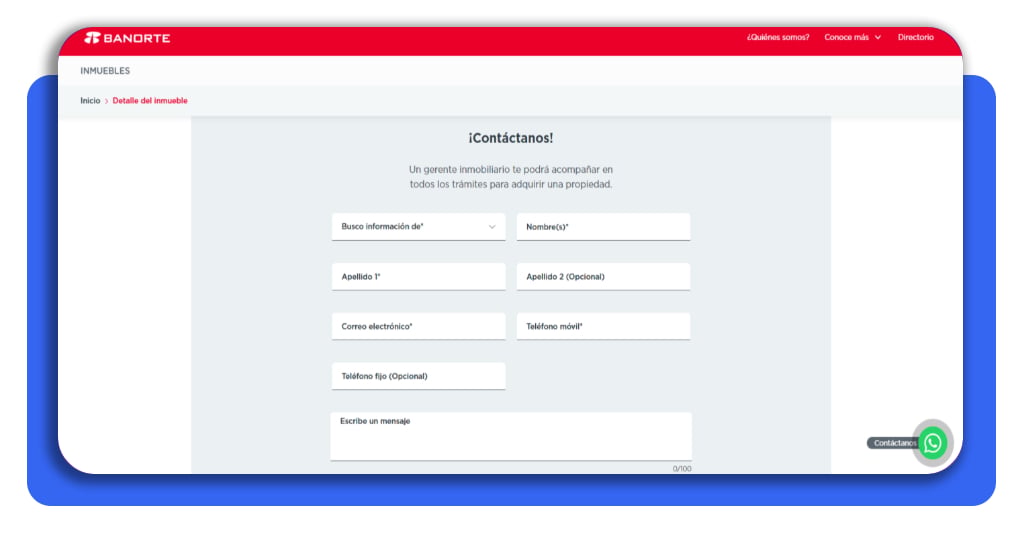1024x536 pixels.
Task: Click the Escribe un mensaje text area
Action: [511, 436]
